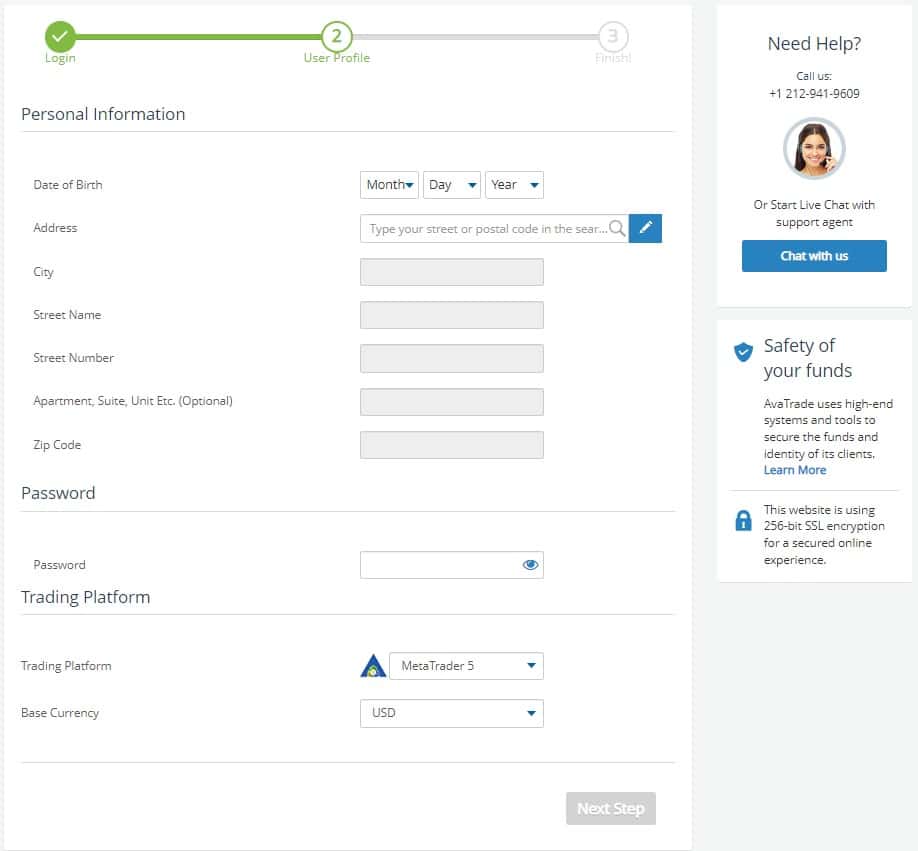Select step 3 Finish in progress bar
The height and width of the screenshot is (851, 918).
[x=613, y=36]
